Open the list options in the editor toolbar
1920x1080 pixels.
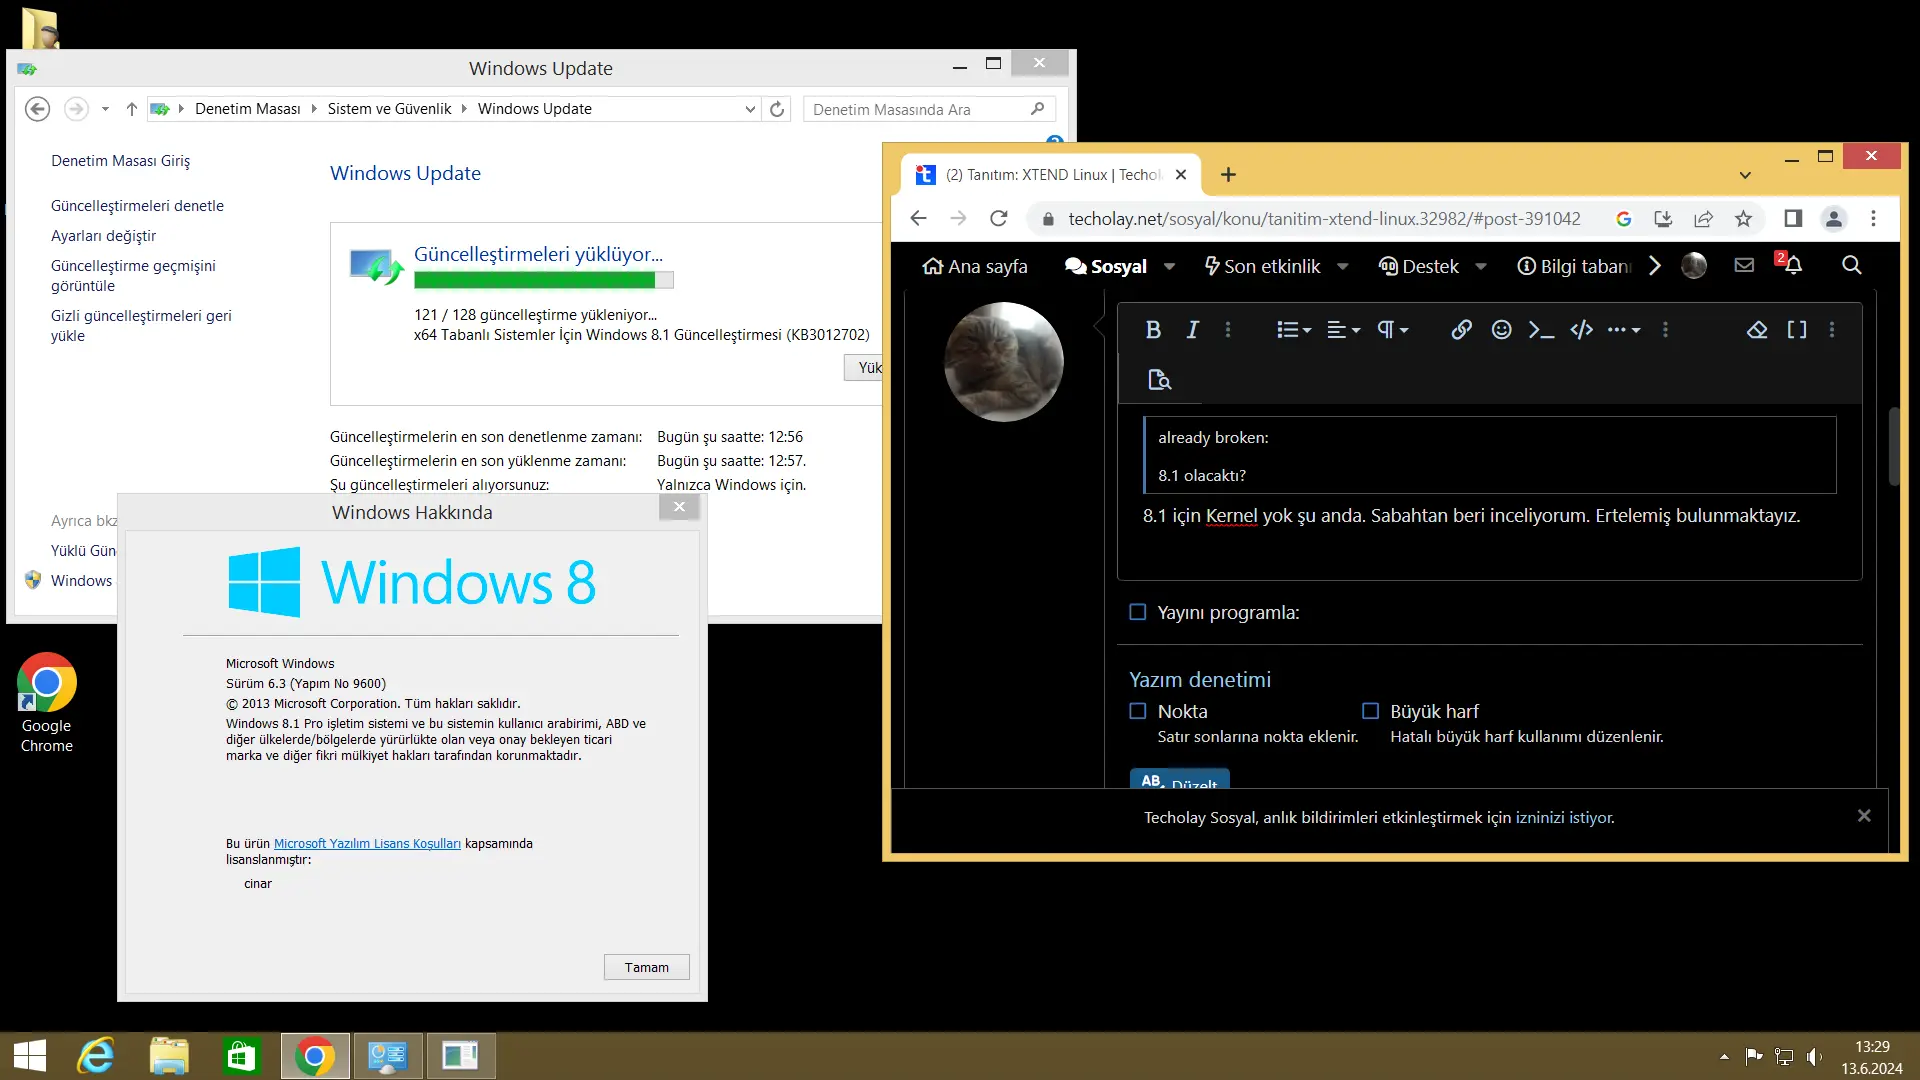tap(1293, 330)
